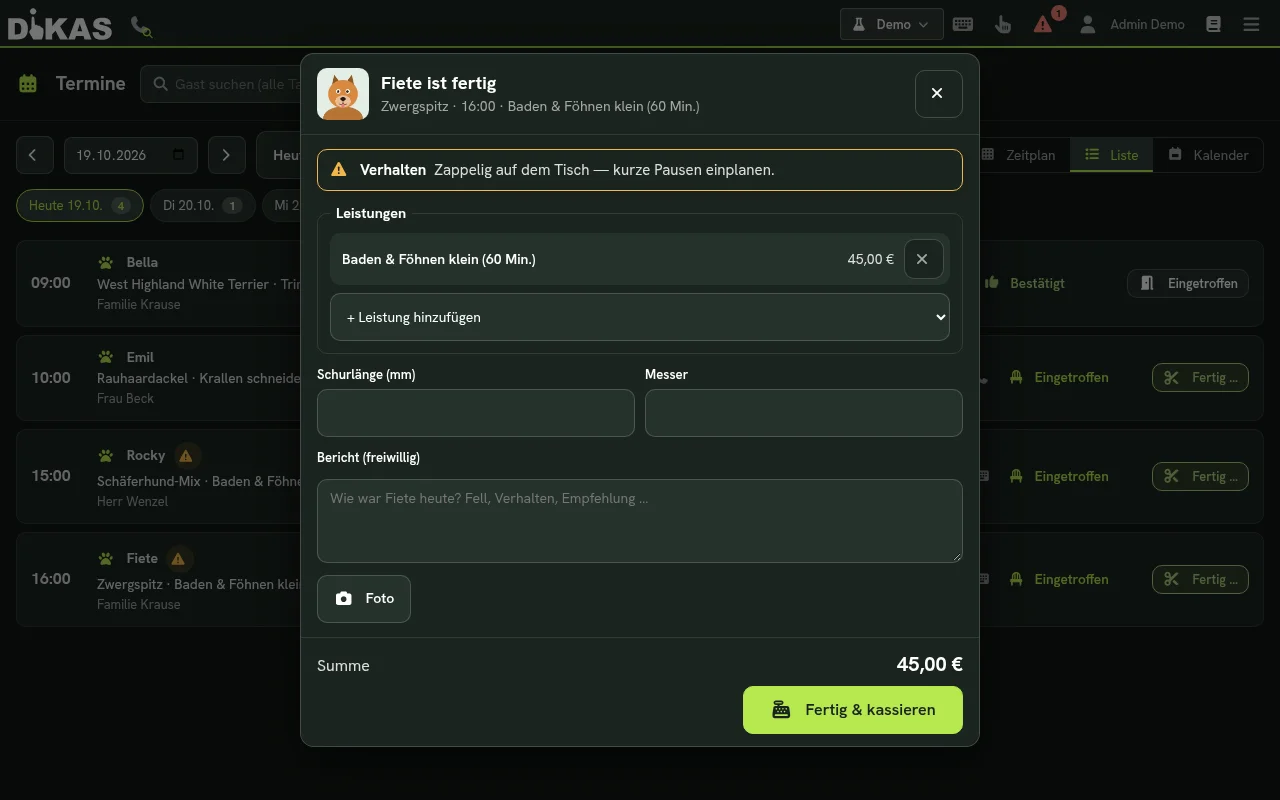1280x800 pixels.
Task: Click the warning icon next to Rocky
Action: 185,456
